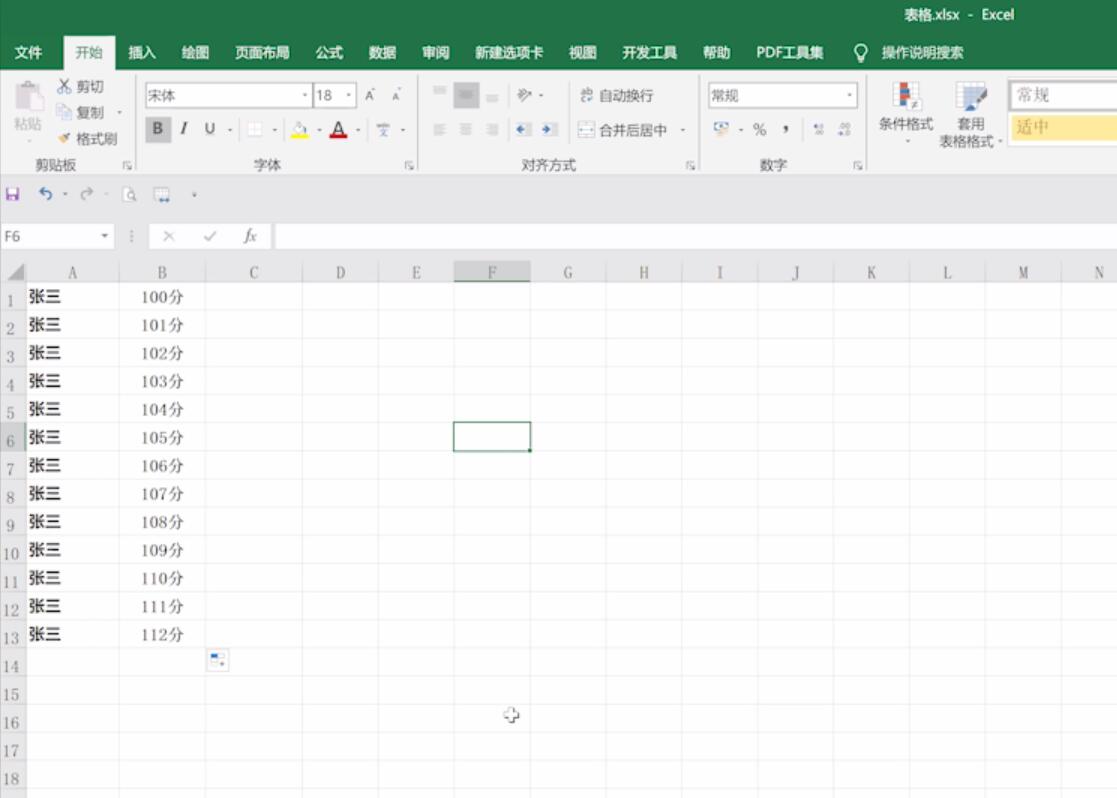
Task: Select the 适中 cell style
Action: (x=1064, y=128)
